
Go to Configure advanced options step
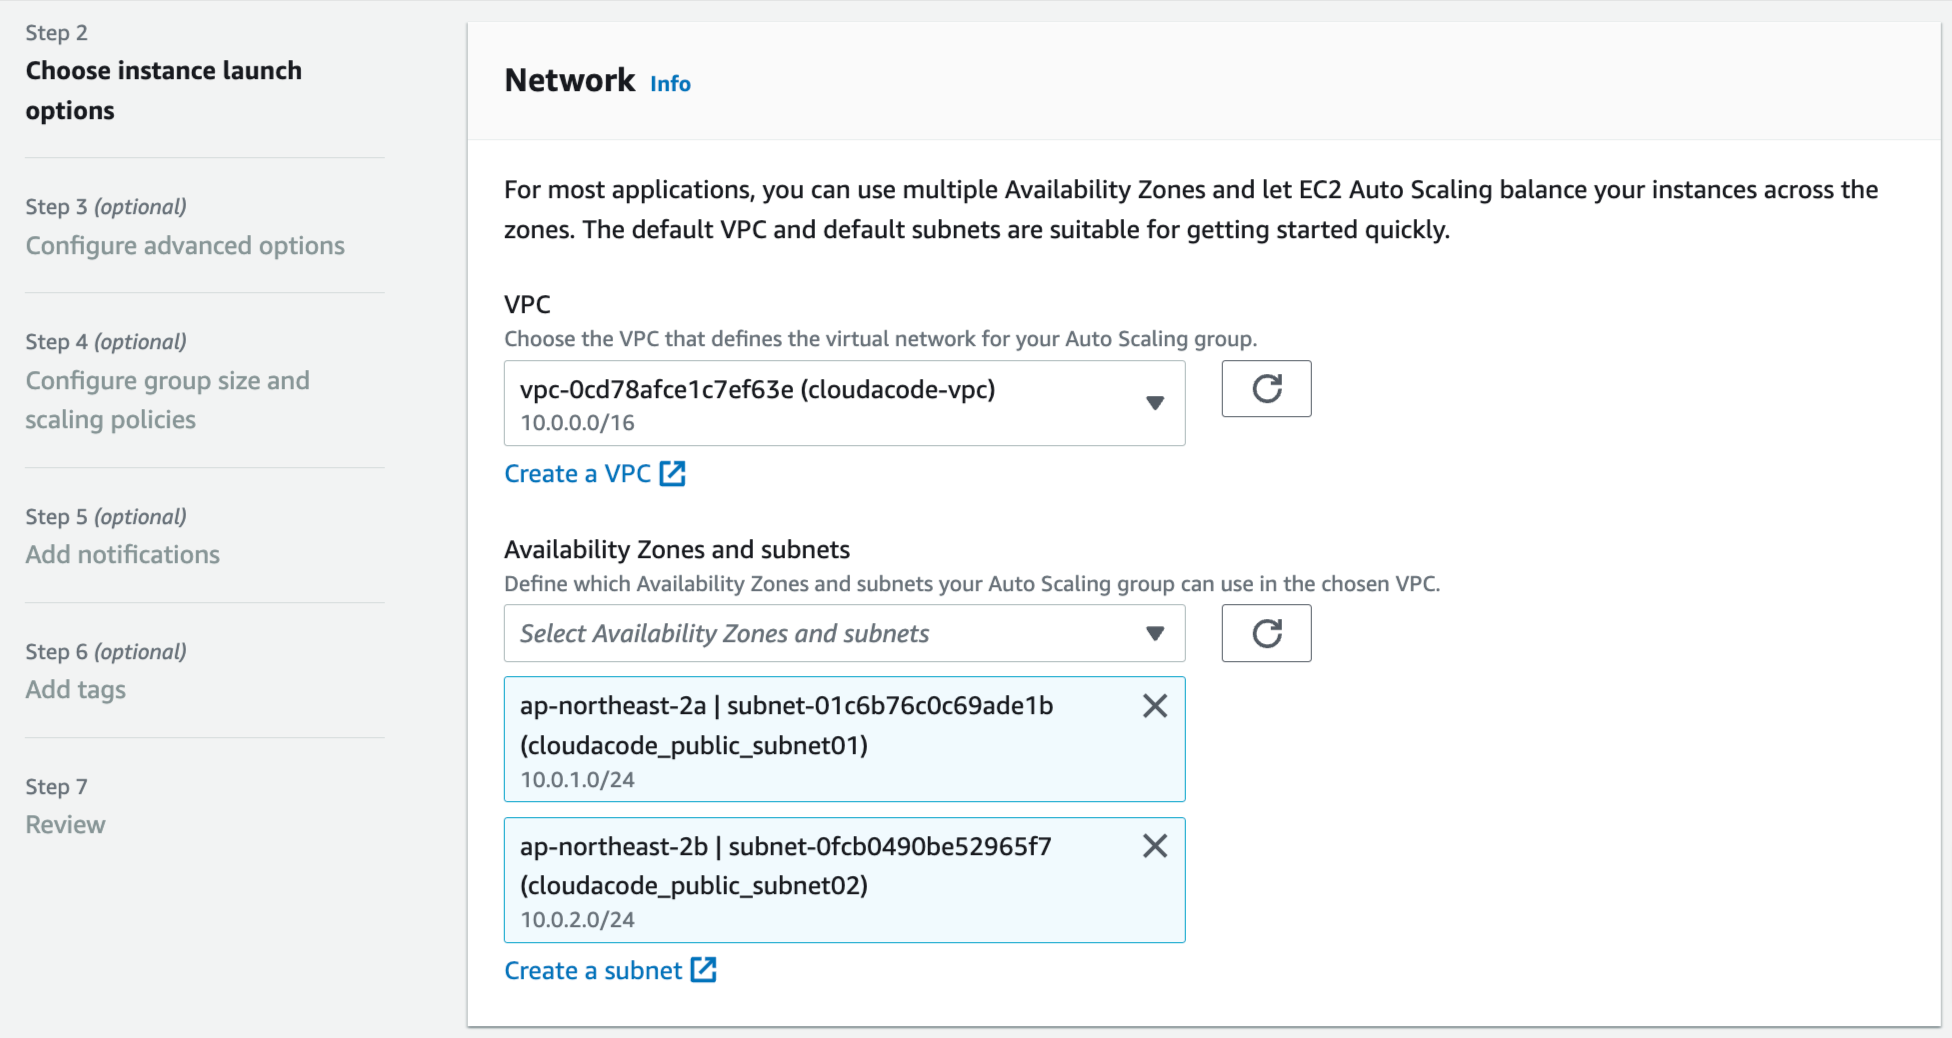pos(185,245)
